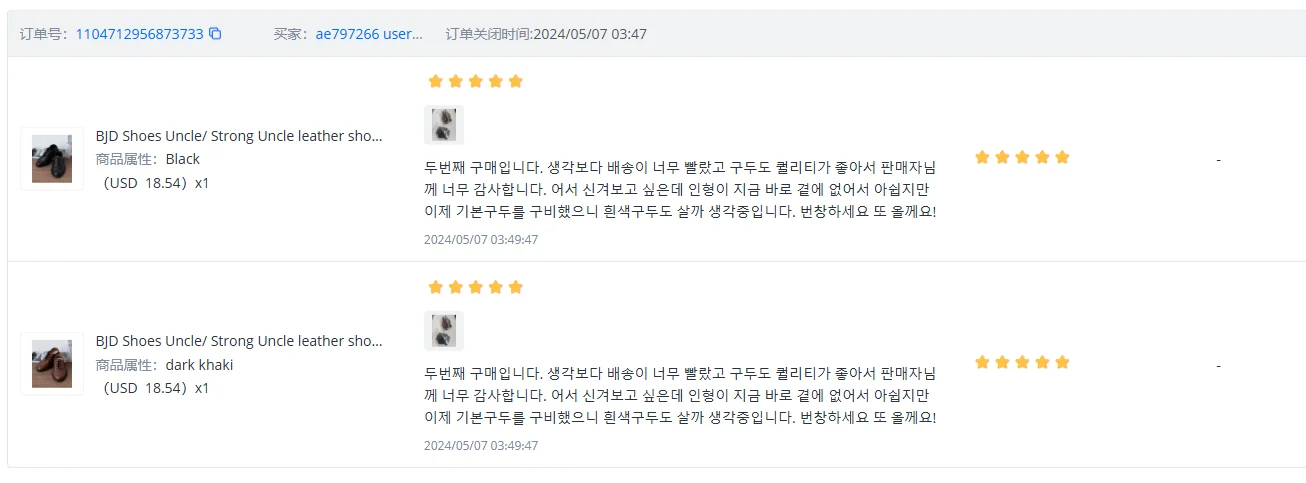Click the fifth star above the first review
The width and height of the screenshot is (1306, 483).
[516, 81]
